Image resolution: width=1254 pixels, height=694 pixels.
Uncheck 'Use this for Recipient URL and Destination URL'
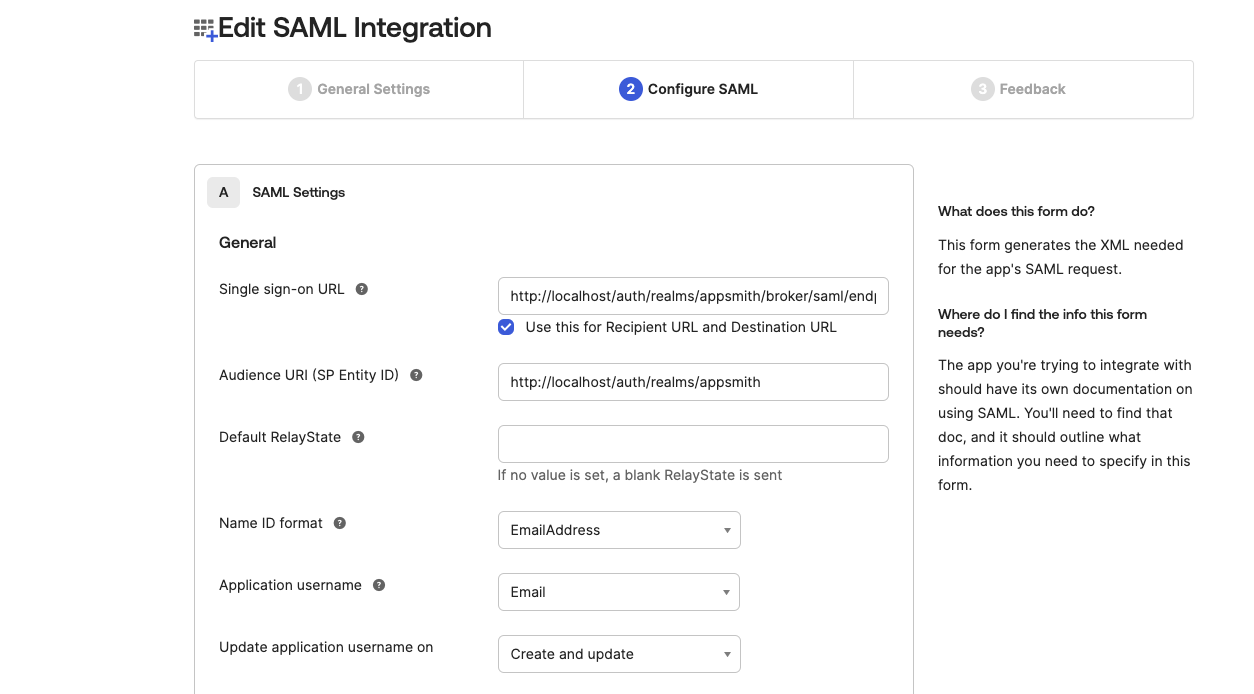[x=506, y=327]
